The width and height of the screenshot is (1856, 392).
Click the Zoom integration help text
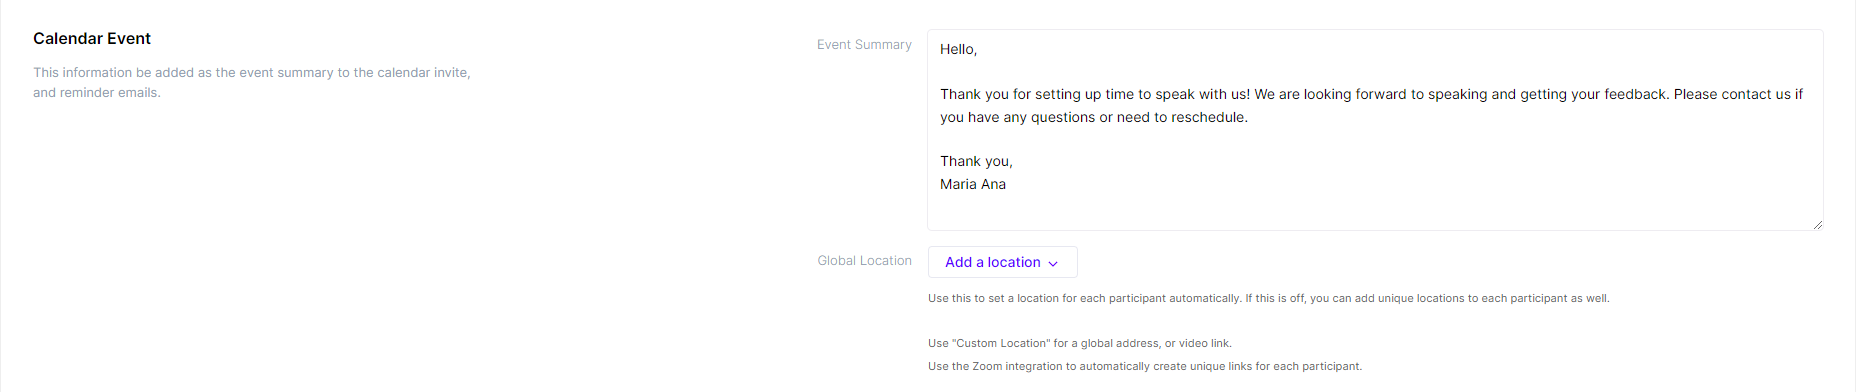[x=1145, y=366]
